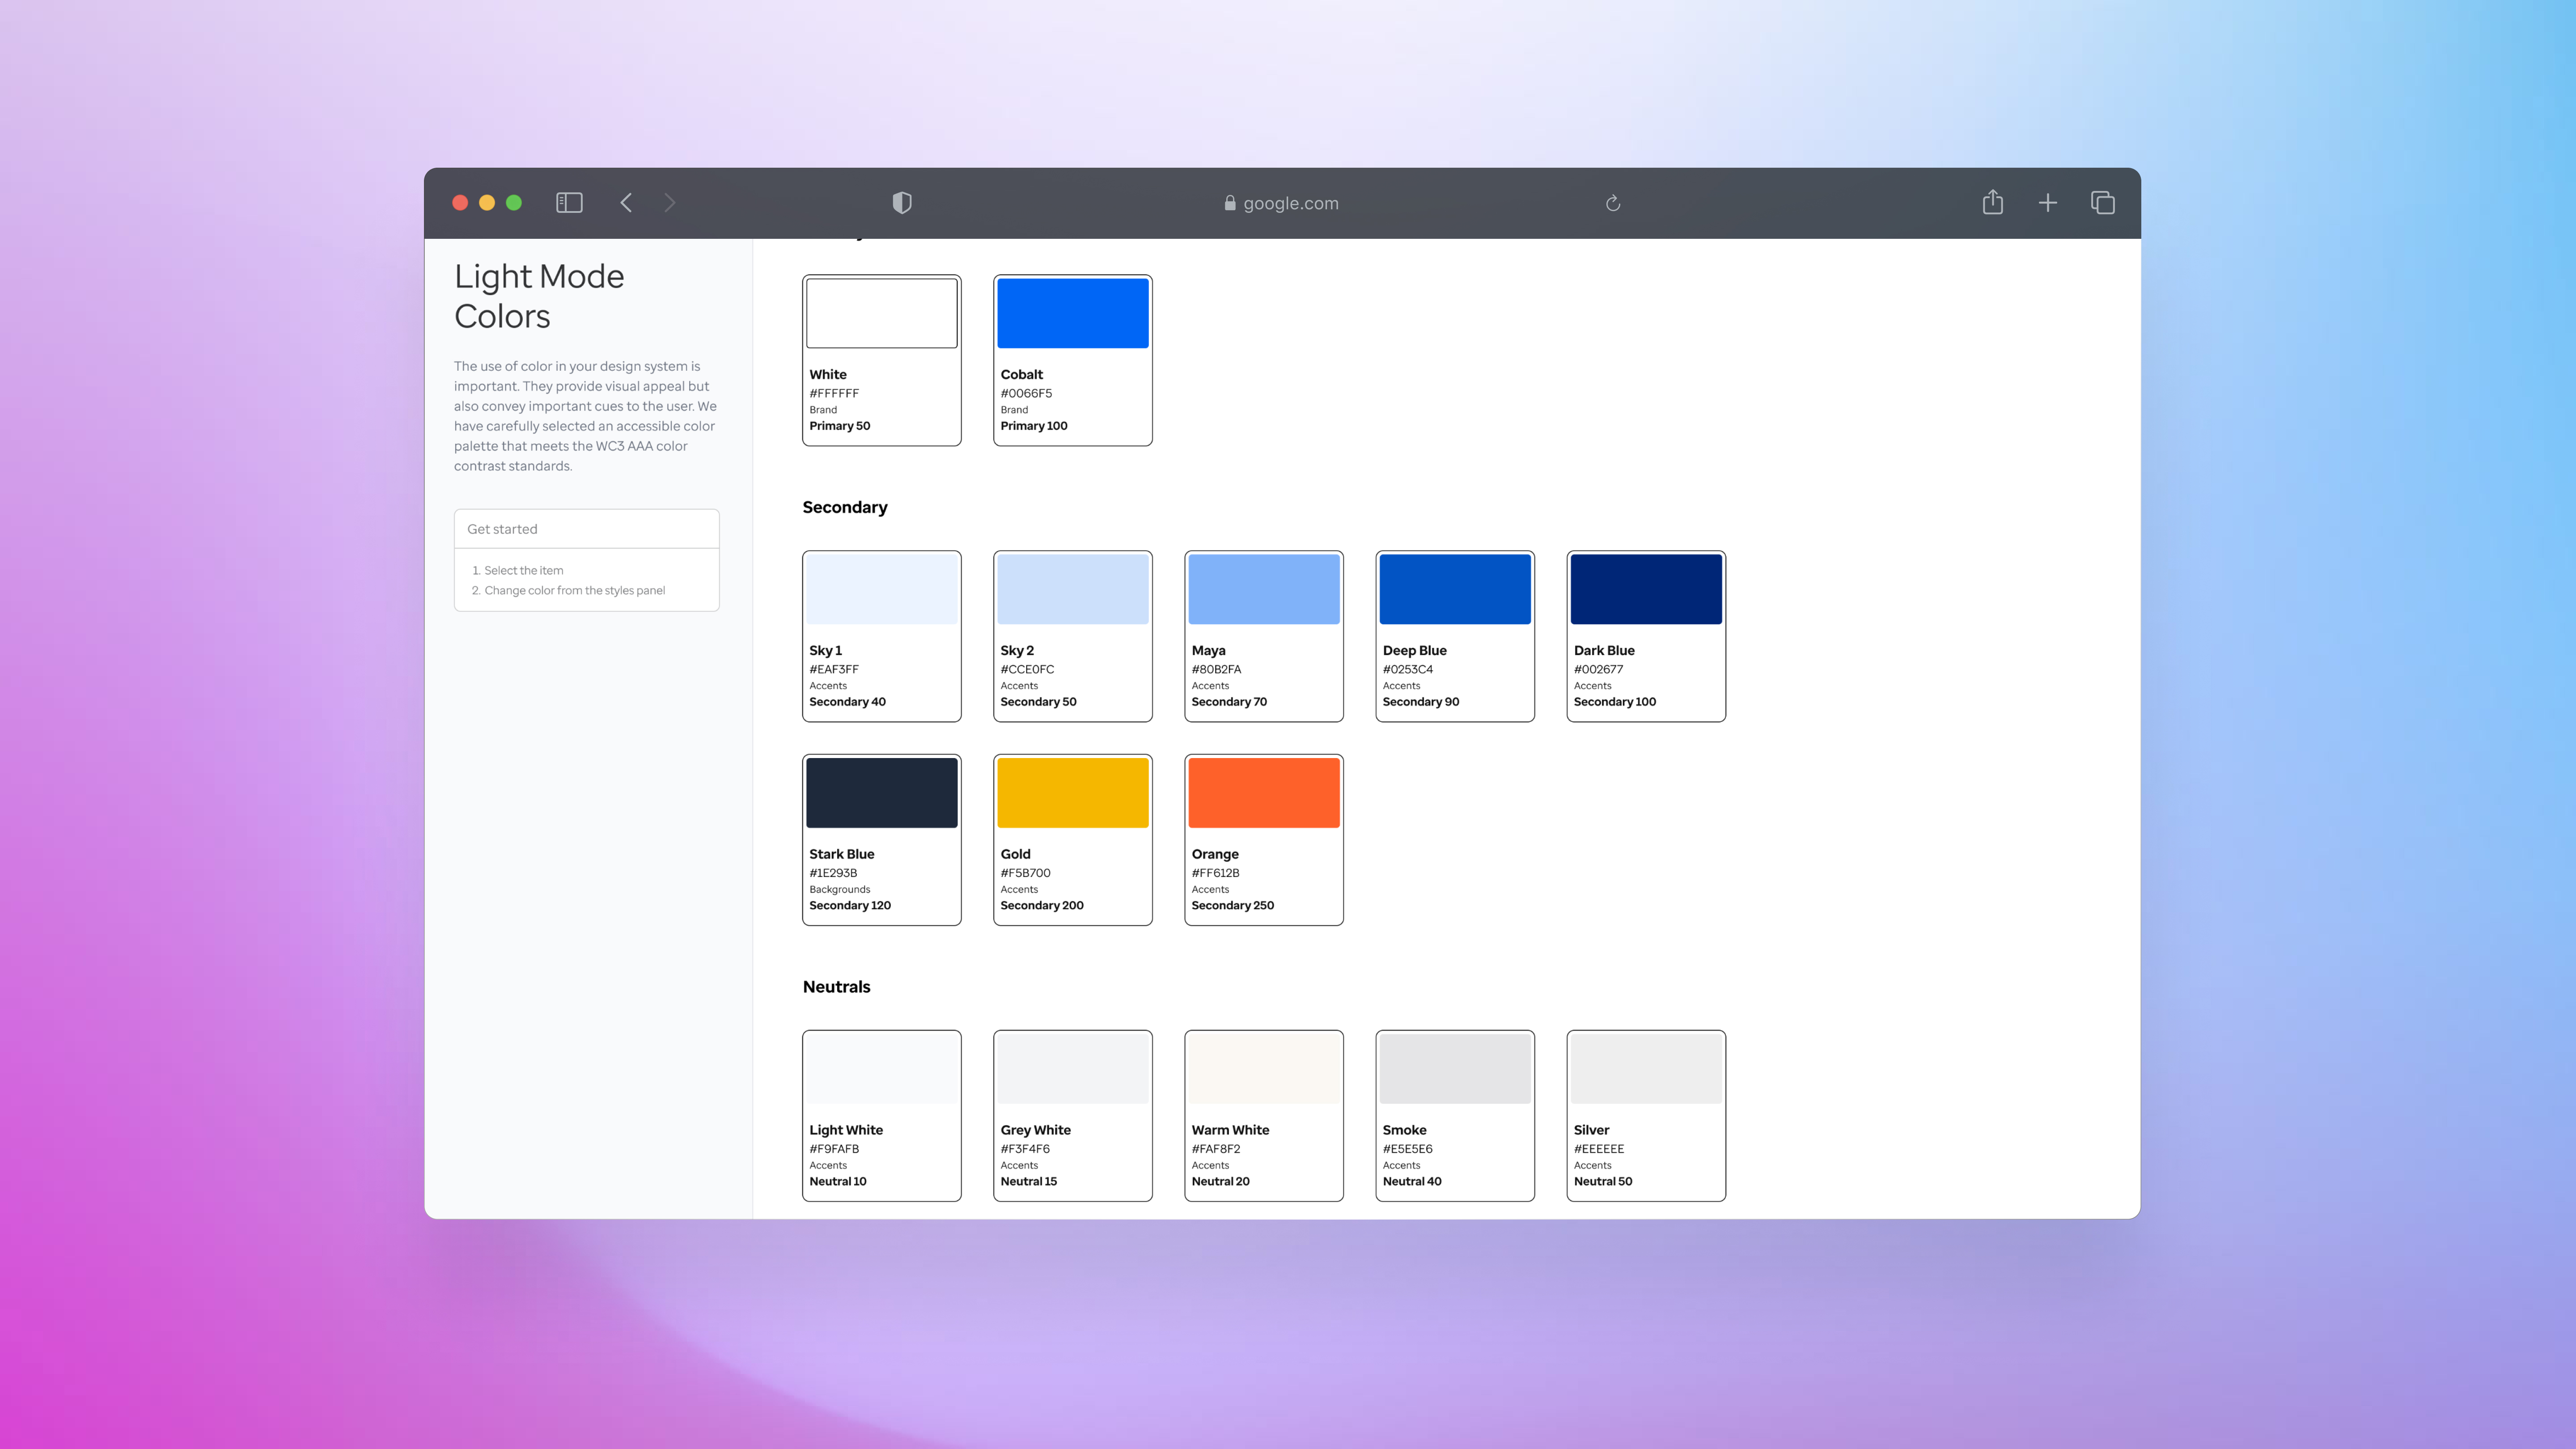Click the Secondary section heading
Screen dimensions: 2576x1449
coord(845,507)
